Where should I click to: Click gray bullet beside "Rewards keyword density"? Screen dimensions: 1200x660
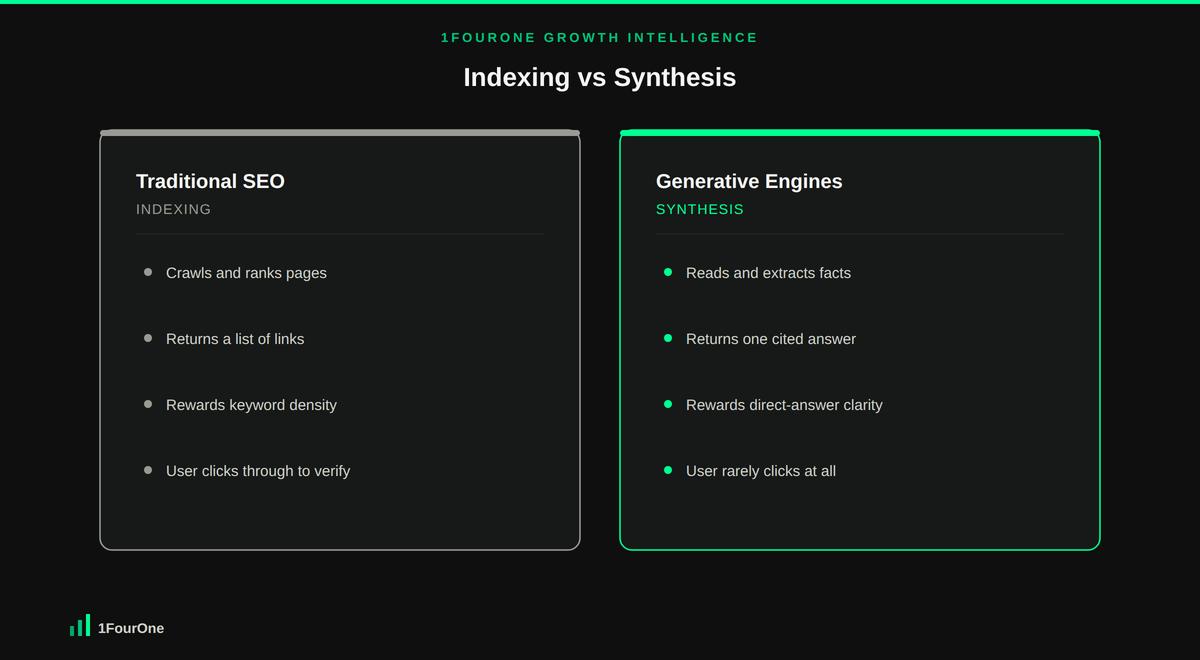click(x=148, y=404)
